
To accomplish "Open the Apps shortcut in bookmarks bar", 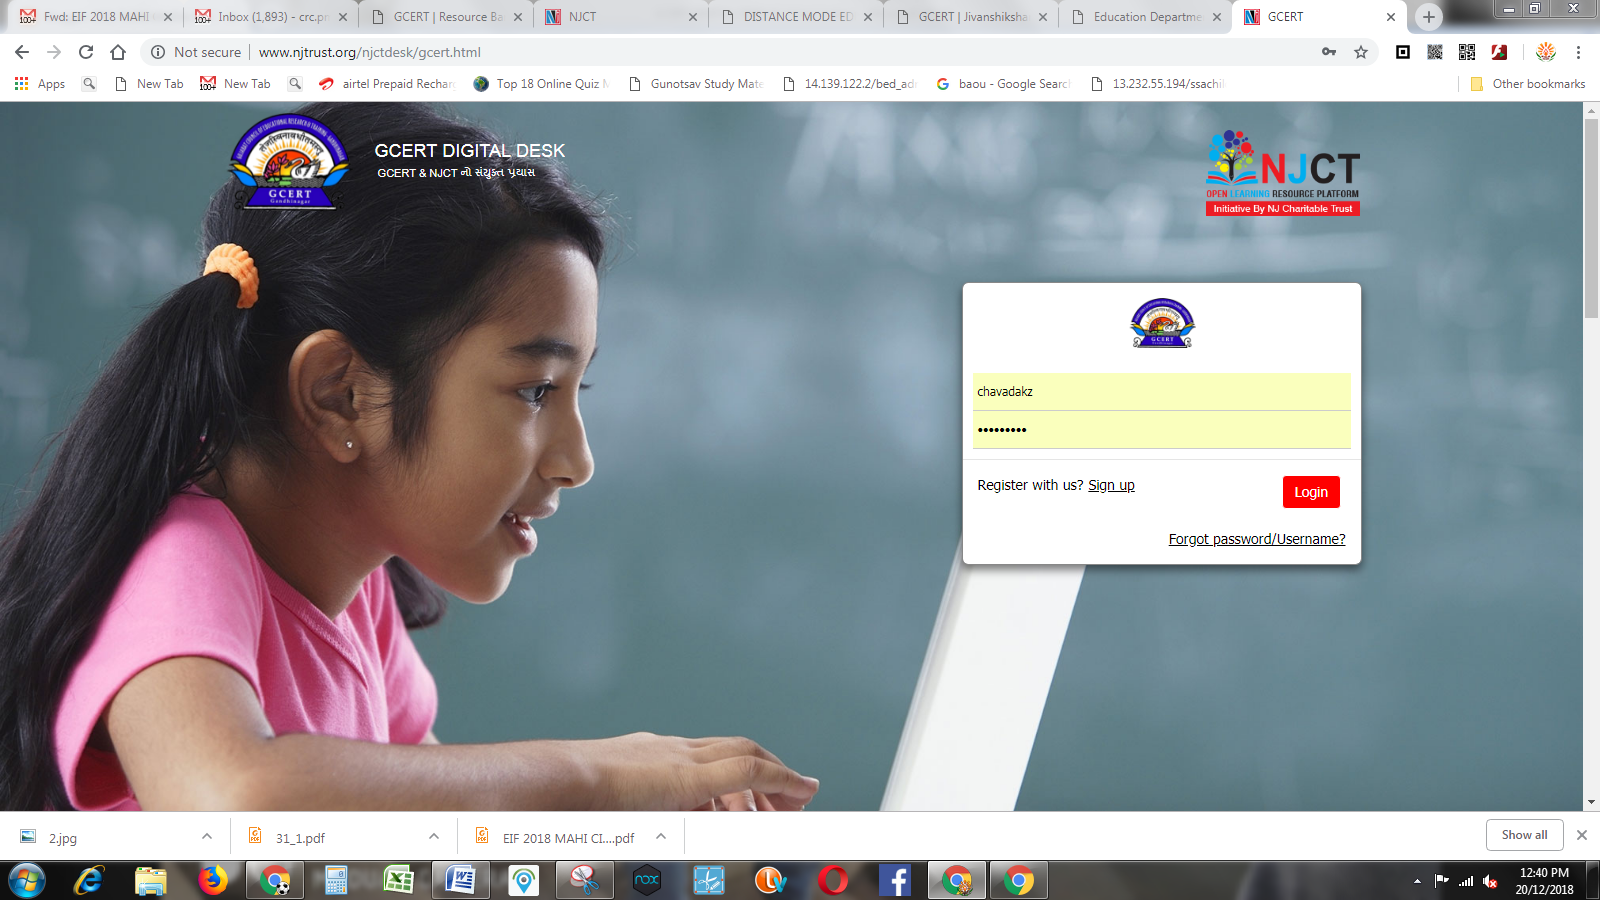I will 40,84.
